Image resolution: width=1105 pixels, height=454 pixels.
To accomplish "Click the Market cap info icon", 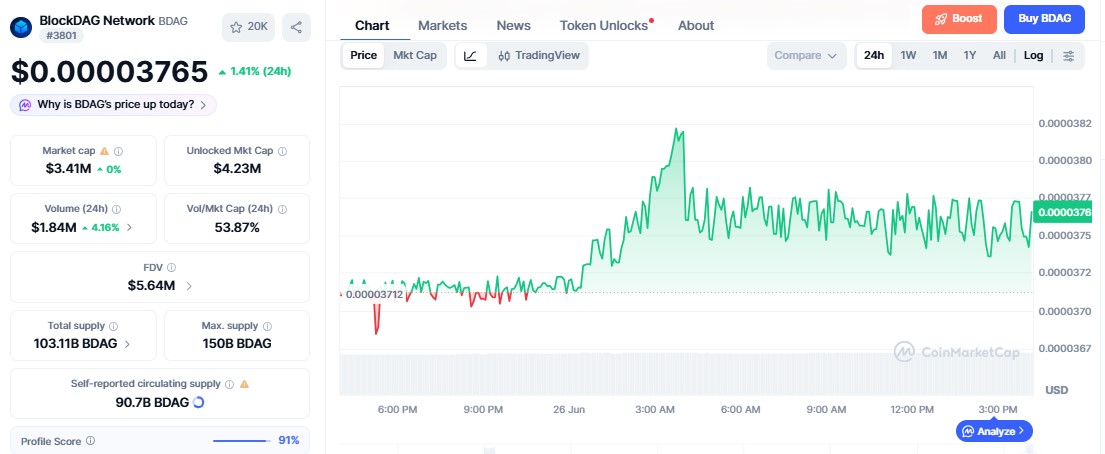I will [x=118, y=151].
